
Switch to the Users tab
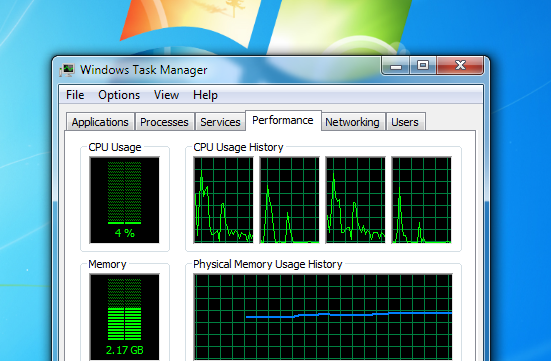pos(405,122)
